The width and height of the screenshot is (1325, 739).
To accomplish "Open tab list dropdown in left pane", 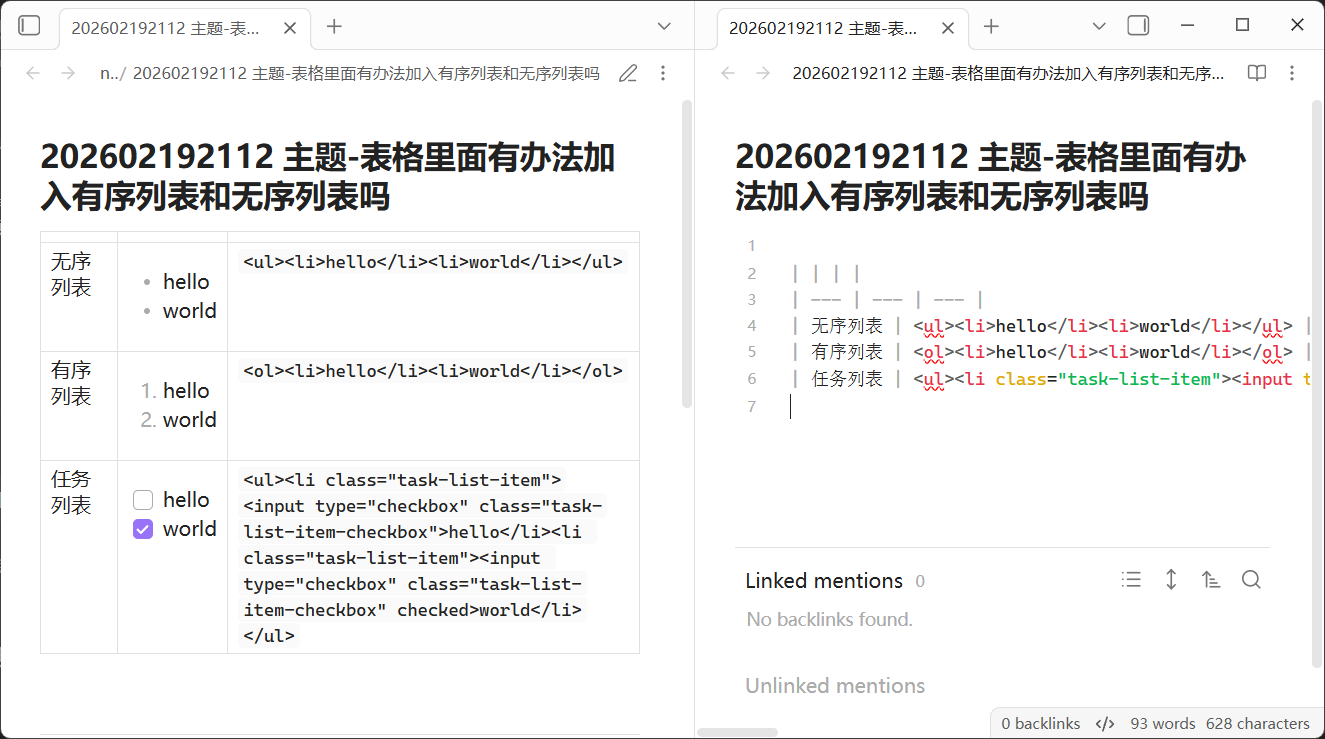I will coord(664,27).
